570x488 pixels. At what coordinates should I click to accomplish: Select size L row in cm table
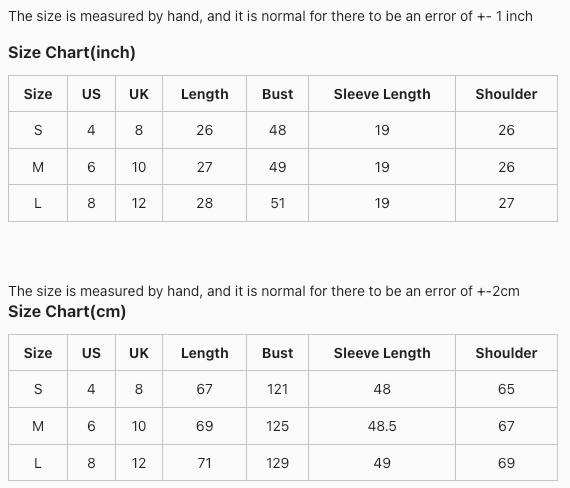[283, 463]
